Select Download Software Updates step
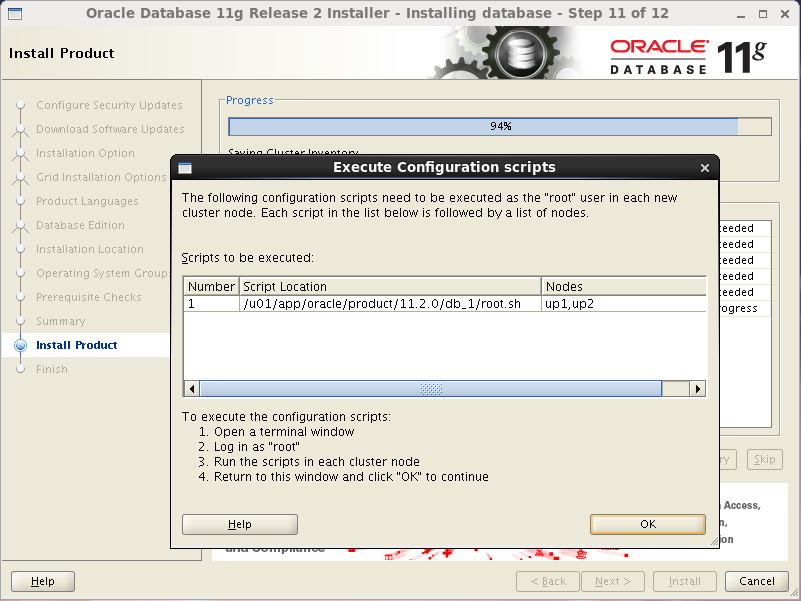This screenshot has width=801, height=601. point(110,129)
